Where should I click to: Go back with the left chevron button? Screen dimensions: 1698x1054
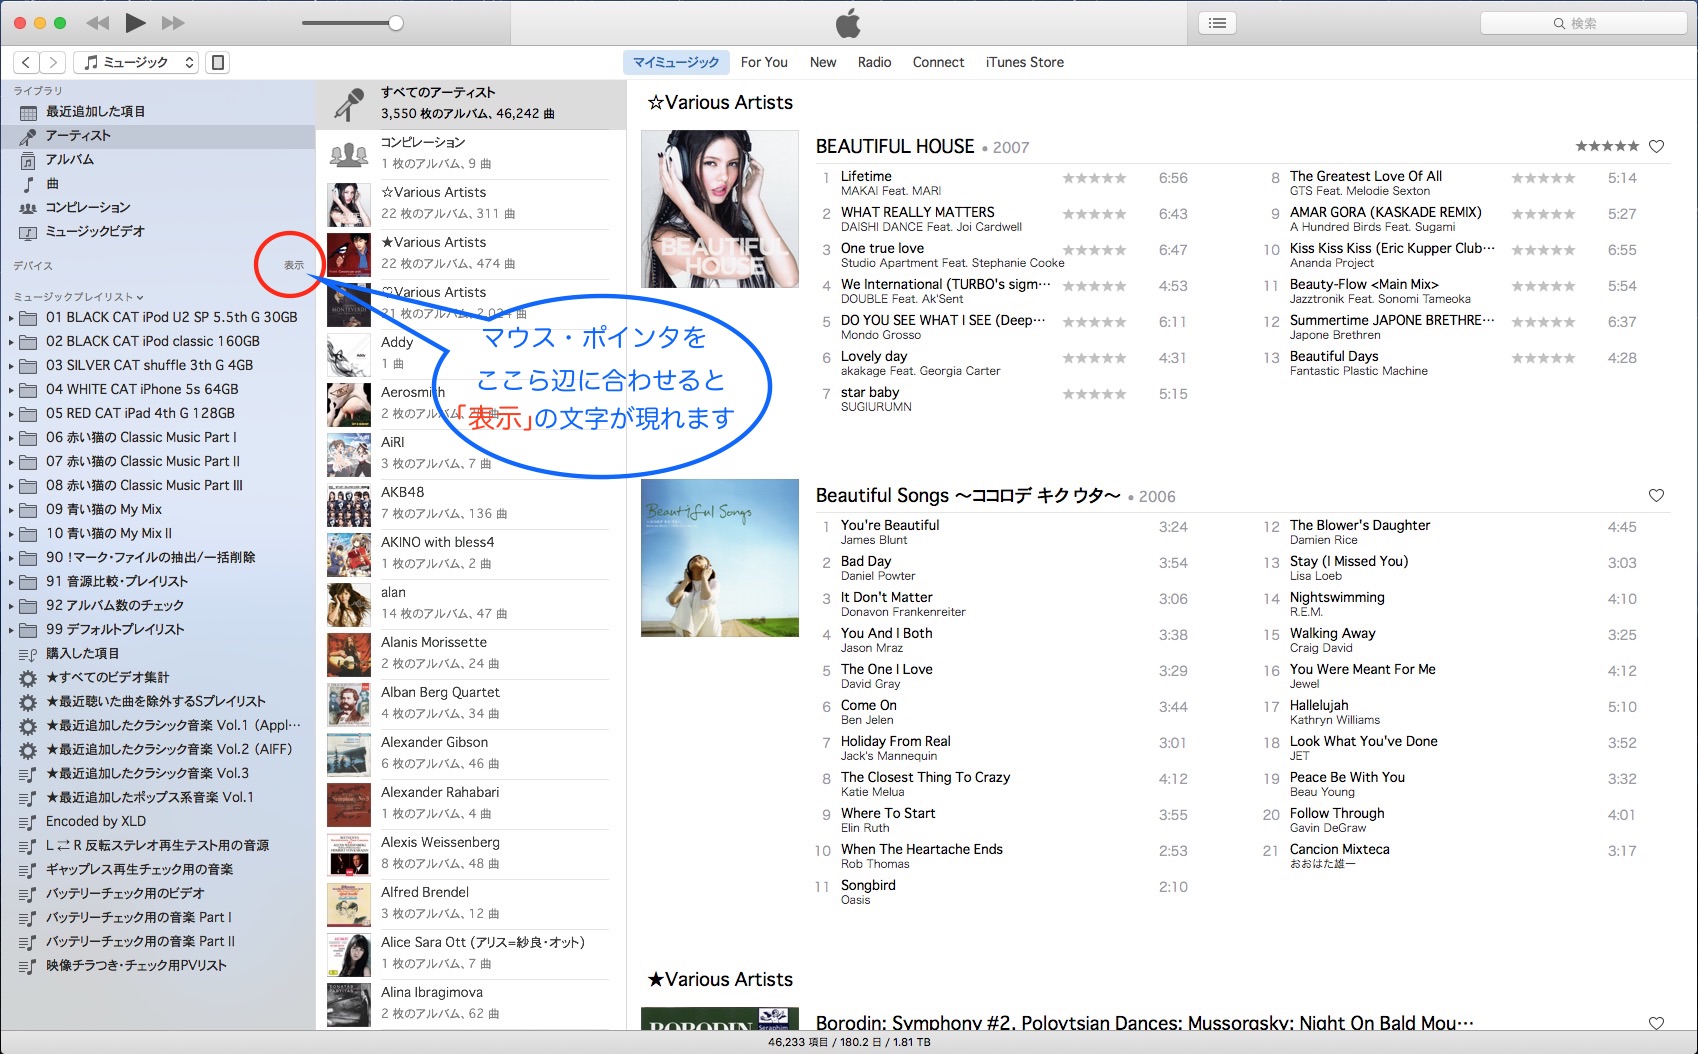point(27,62)
